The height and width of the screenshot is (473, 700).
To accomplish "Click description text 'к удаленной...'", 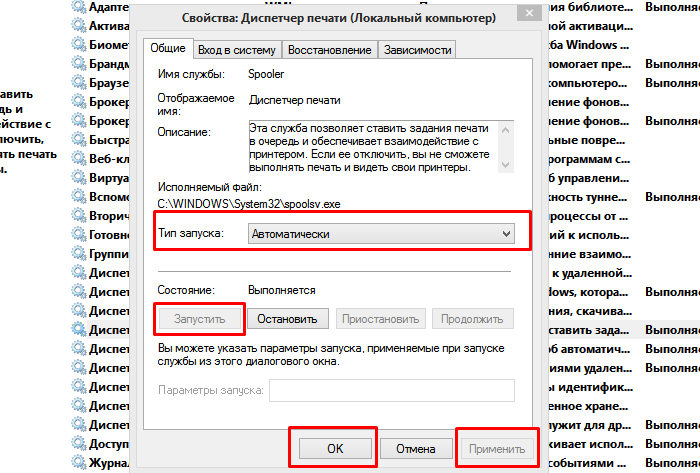I will 592,273.
